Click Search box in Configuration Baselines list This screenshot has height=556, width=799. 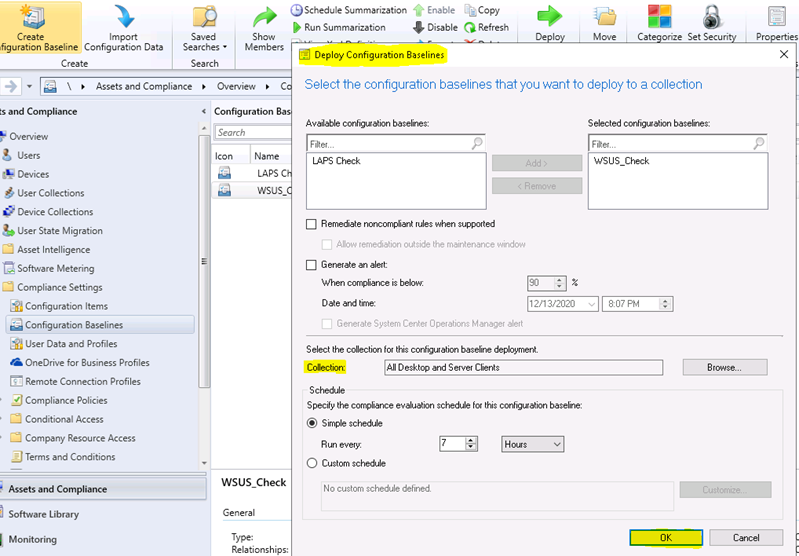coord(253,133)
